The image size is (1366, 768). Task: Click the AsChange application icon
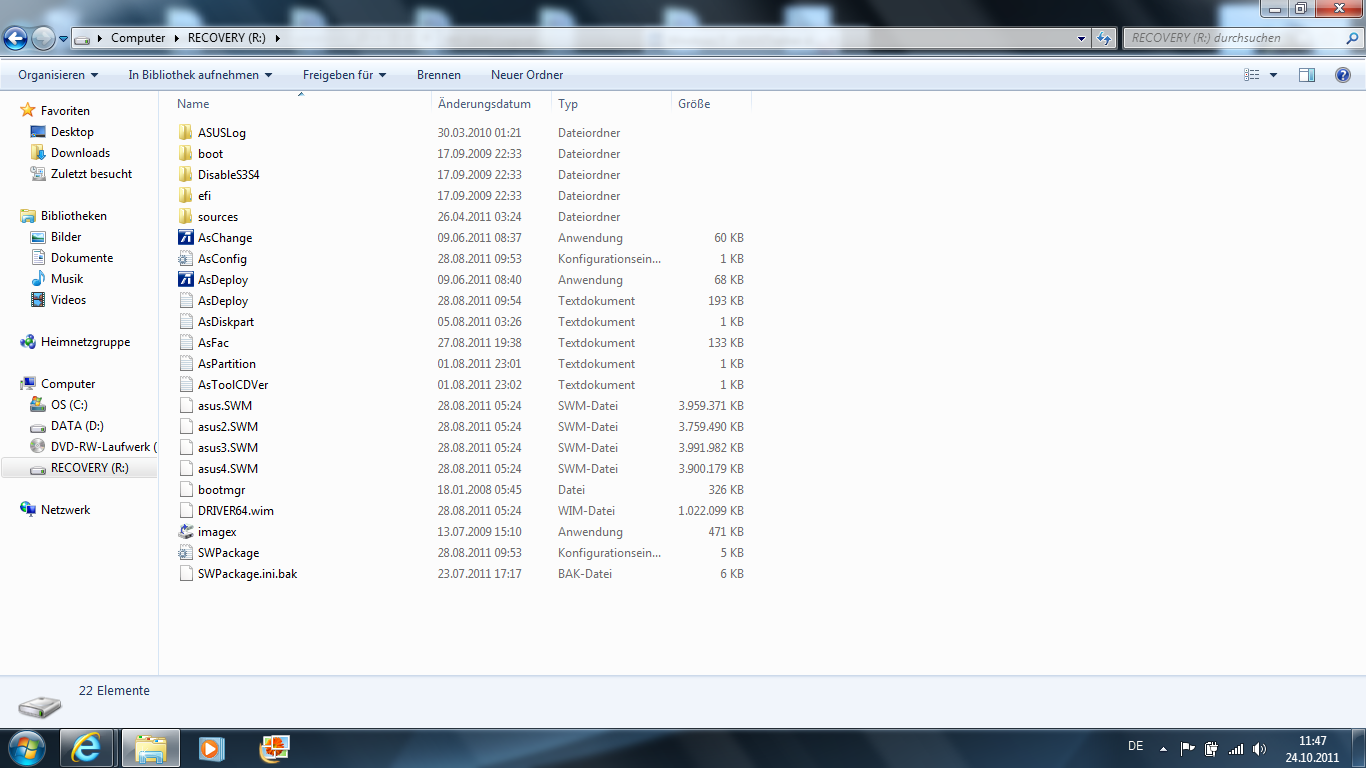(x=185, y=238)
